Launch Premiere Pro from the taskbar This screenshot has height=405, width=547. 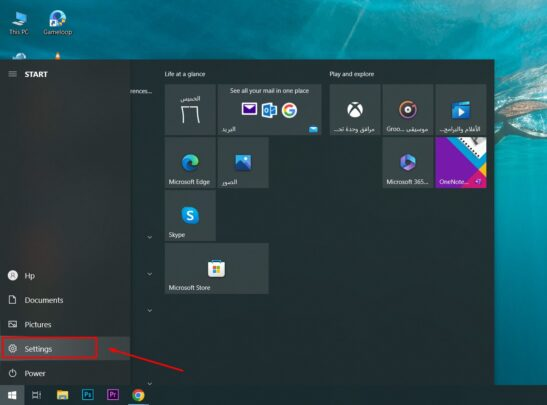[x=113, y=395]
